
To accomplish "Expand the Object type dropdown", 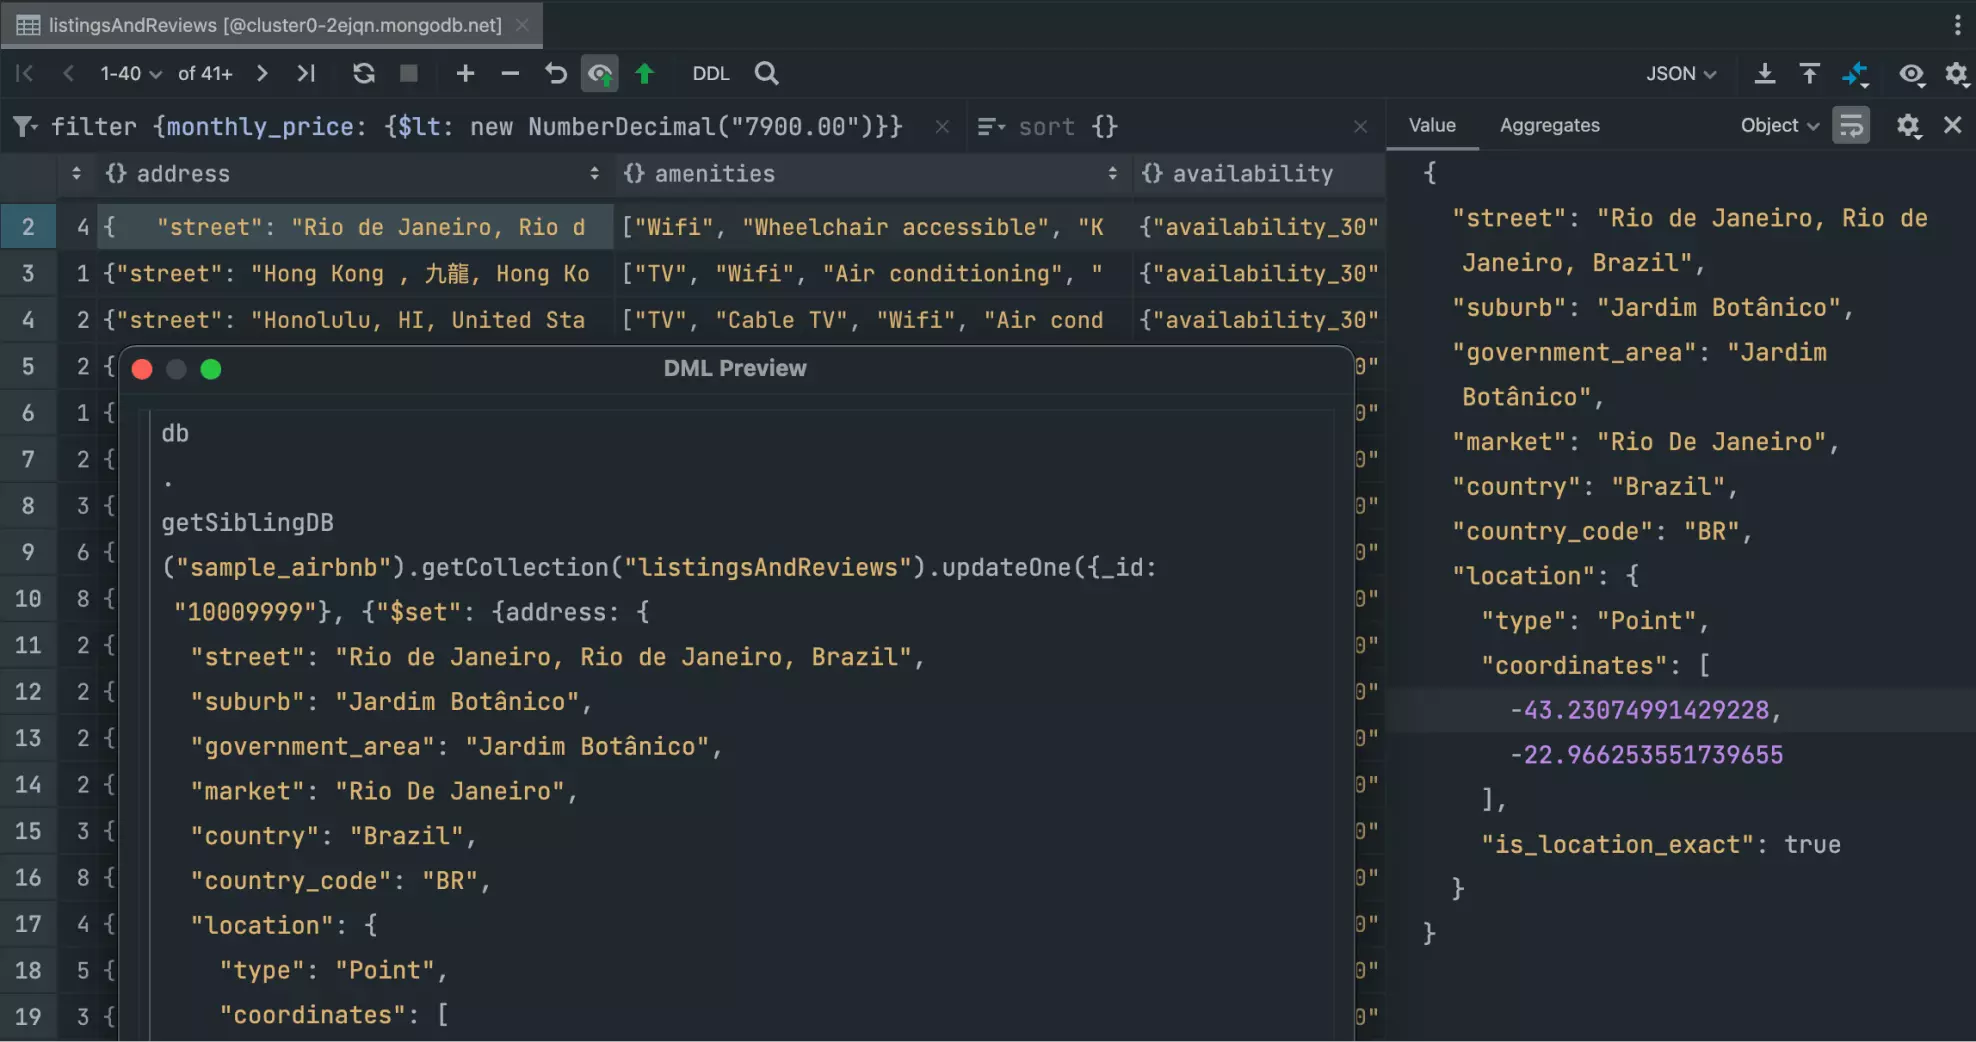I will point(1779,126).
